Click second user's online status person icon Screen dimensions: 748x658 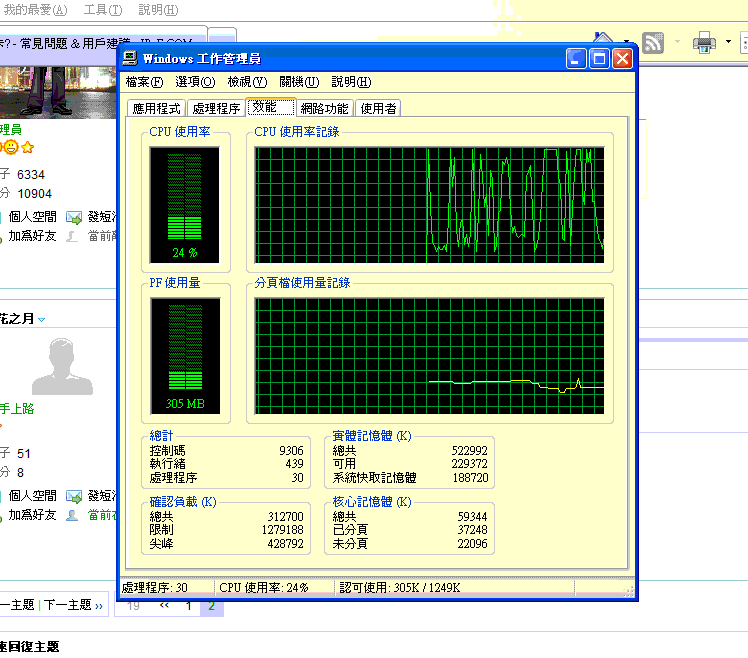pos(72,515)
